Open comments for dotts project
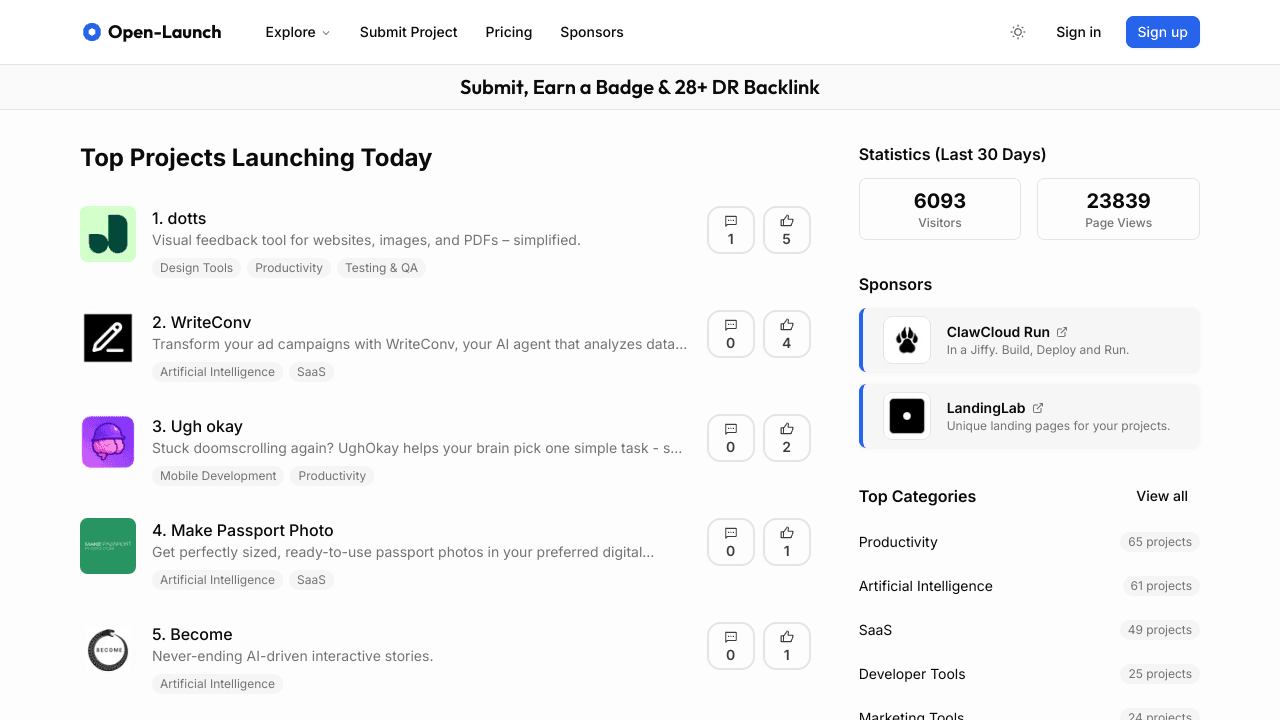Screen dimensions: 1280x720 tap(731, 230)
